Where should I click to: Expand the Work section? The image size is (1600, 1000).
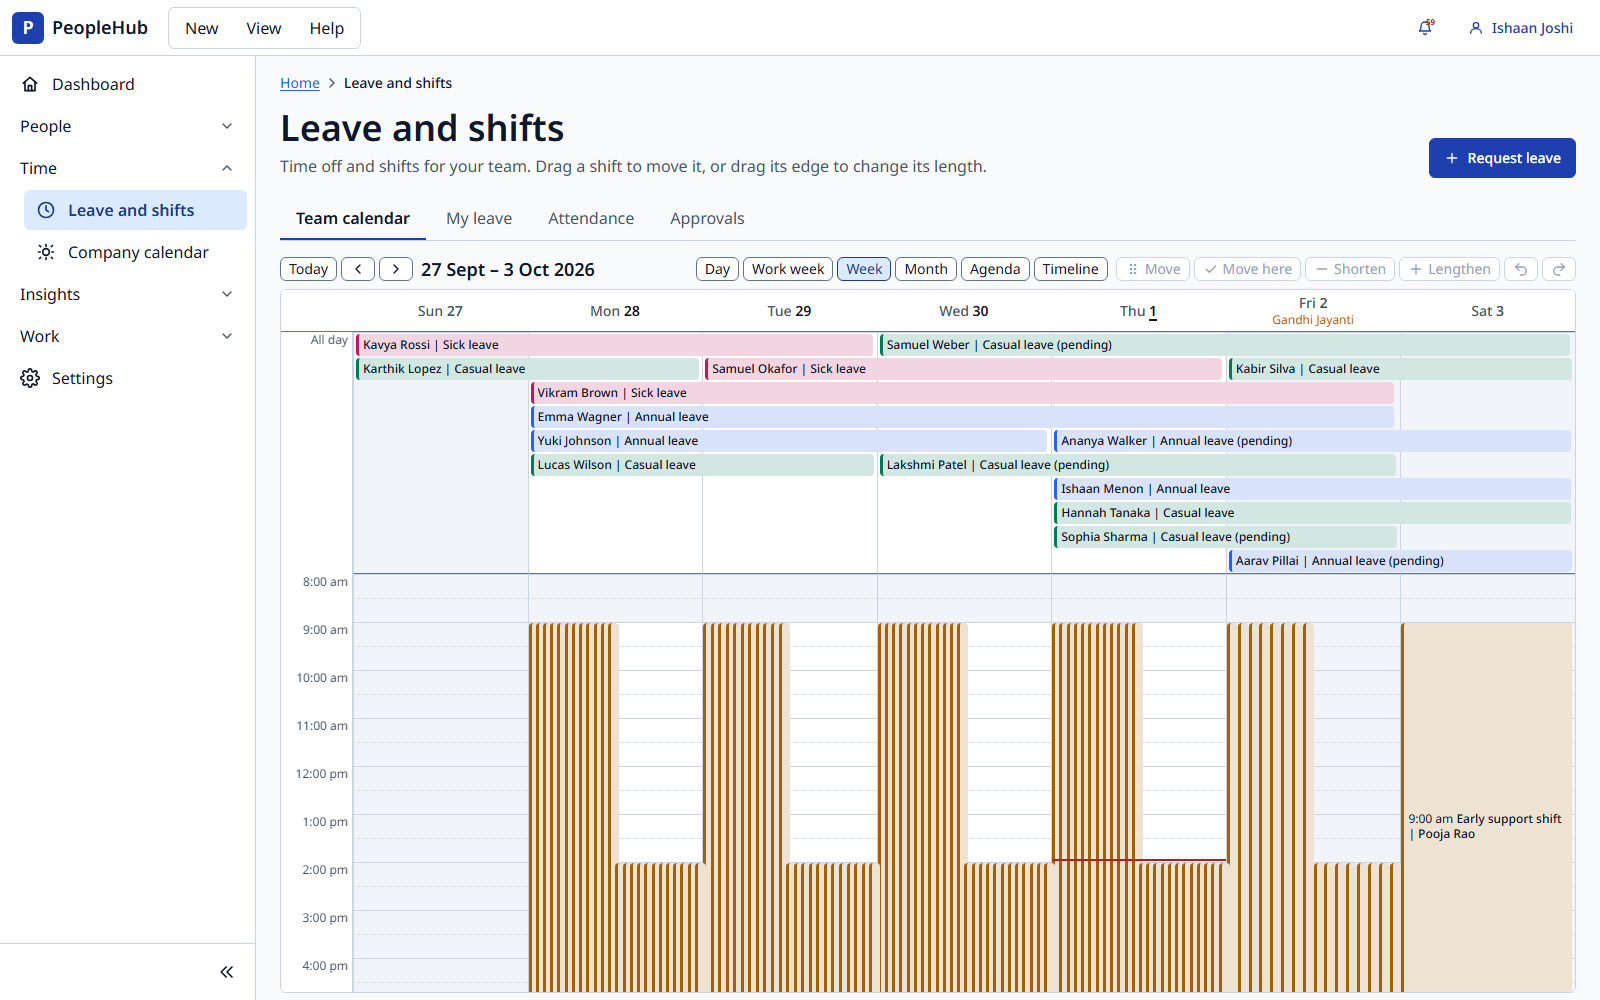pyautogui.click(x=127, y=336)
